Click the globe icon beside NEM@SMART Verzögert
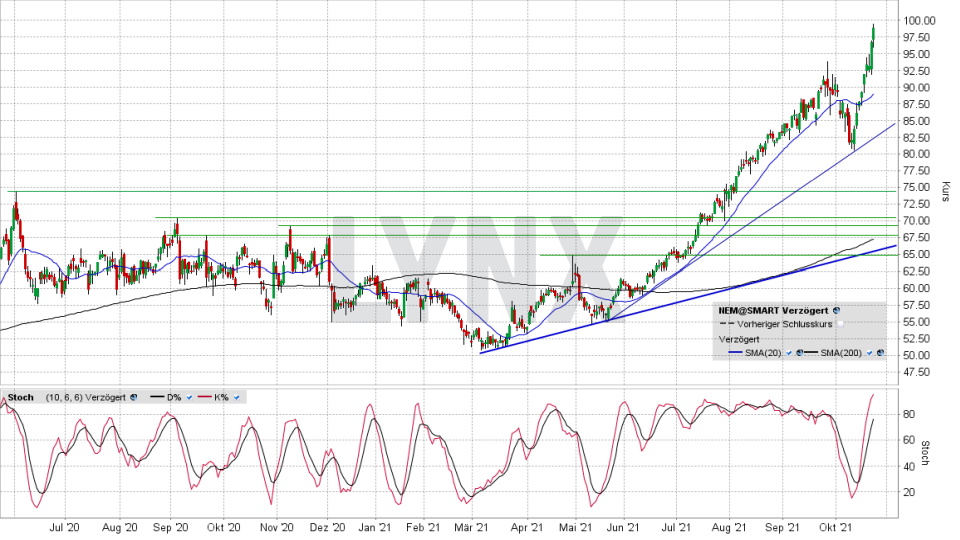 click(836, 311)
